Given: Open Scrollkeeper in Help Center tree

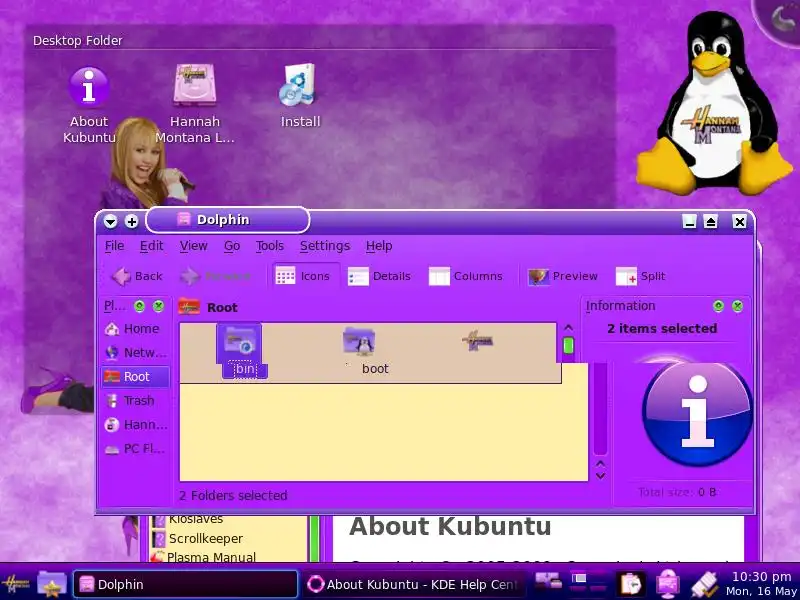Looking at the screenshot, I should coord(198,539).
